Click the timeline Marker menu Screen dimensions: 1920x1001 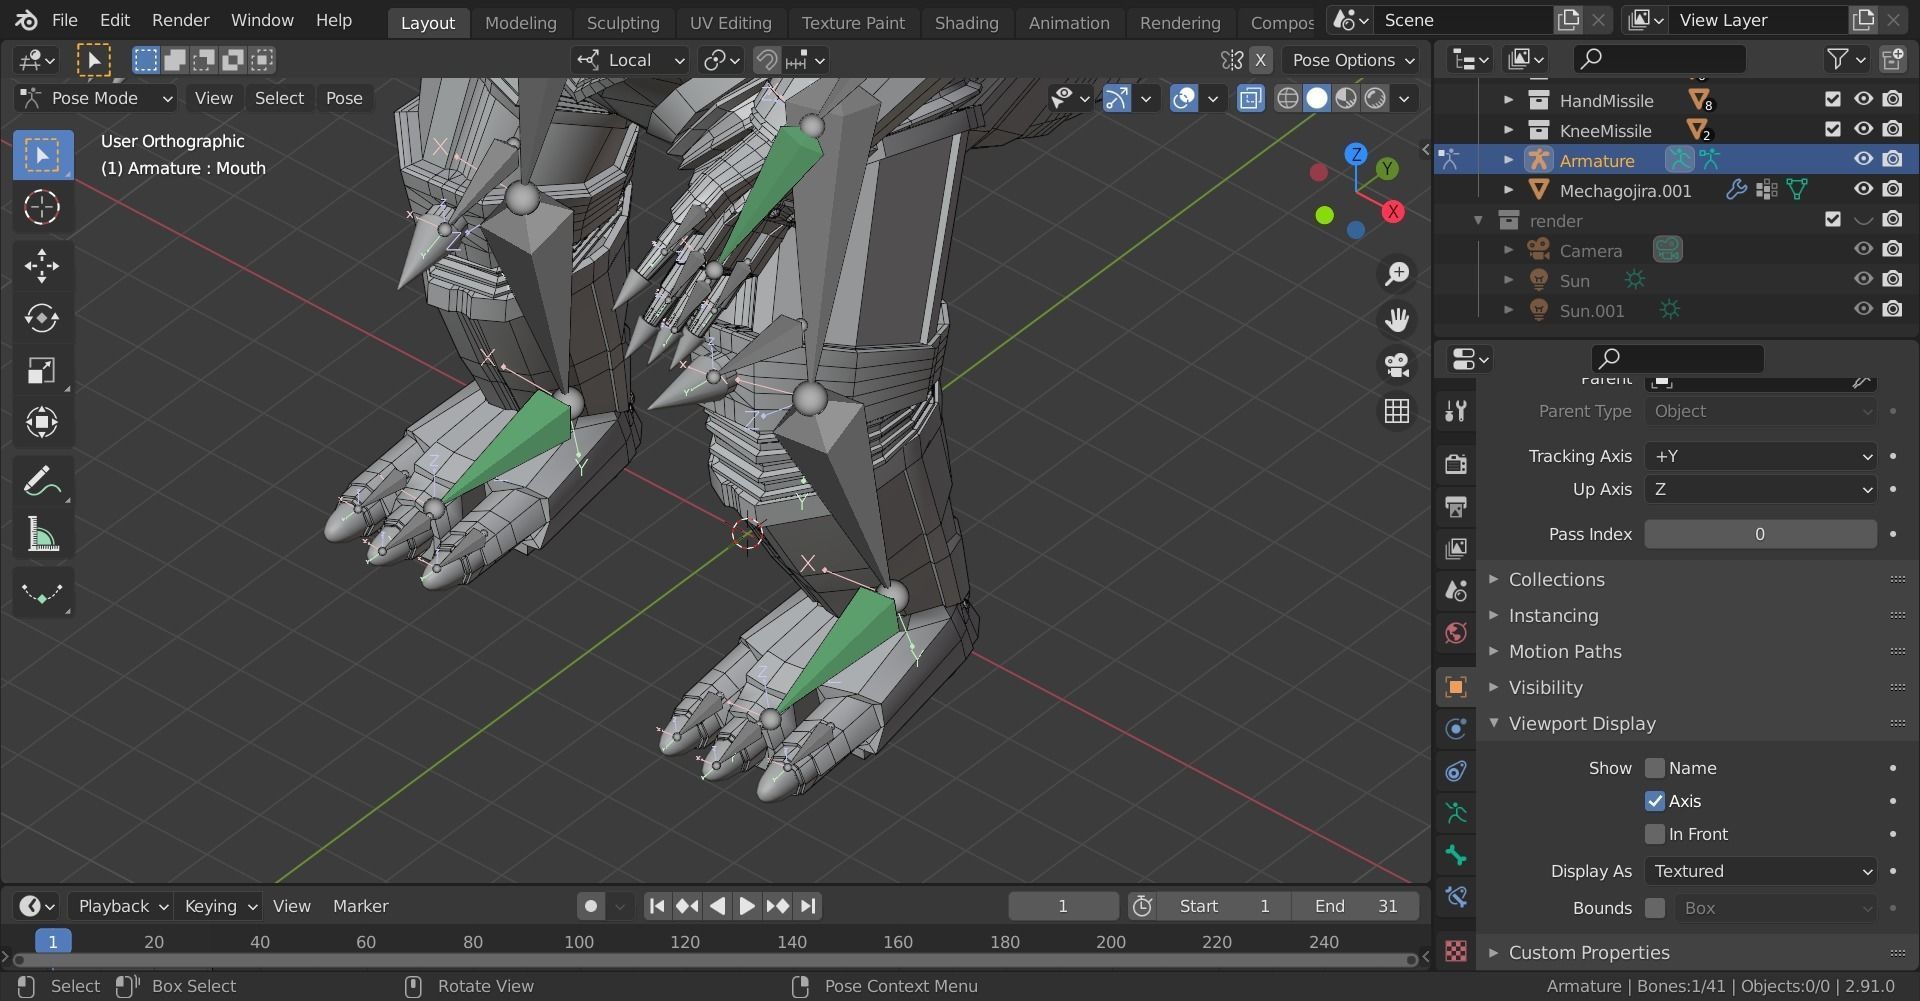click(360, 906)
